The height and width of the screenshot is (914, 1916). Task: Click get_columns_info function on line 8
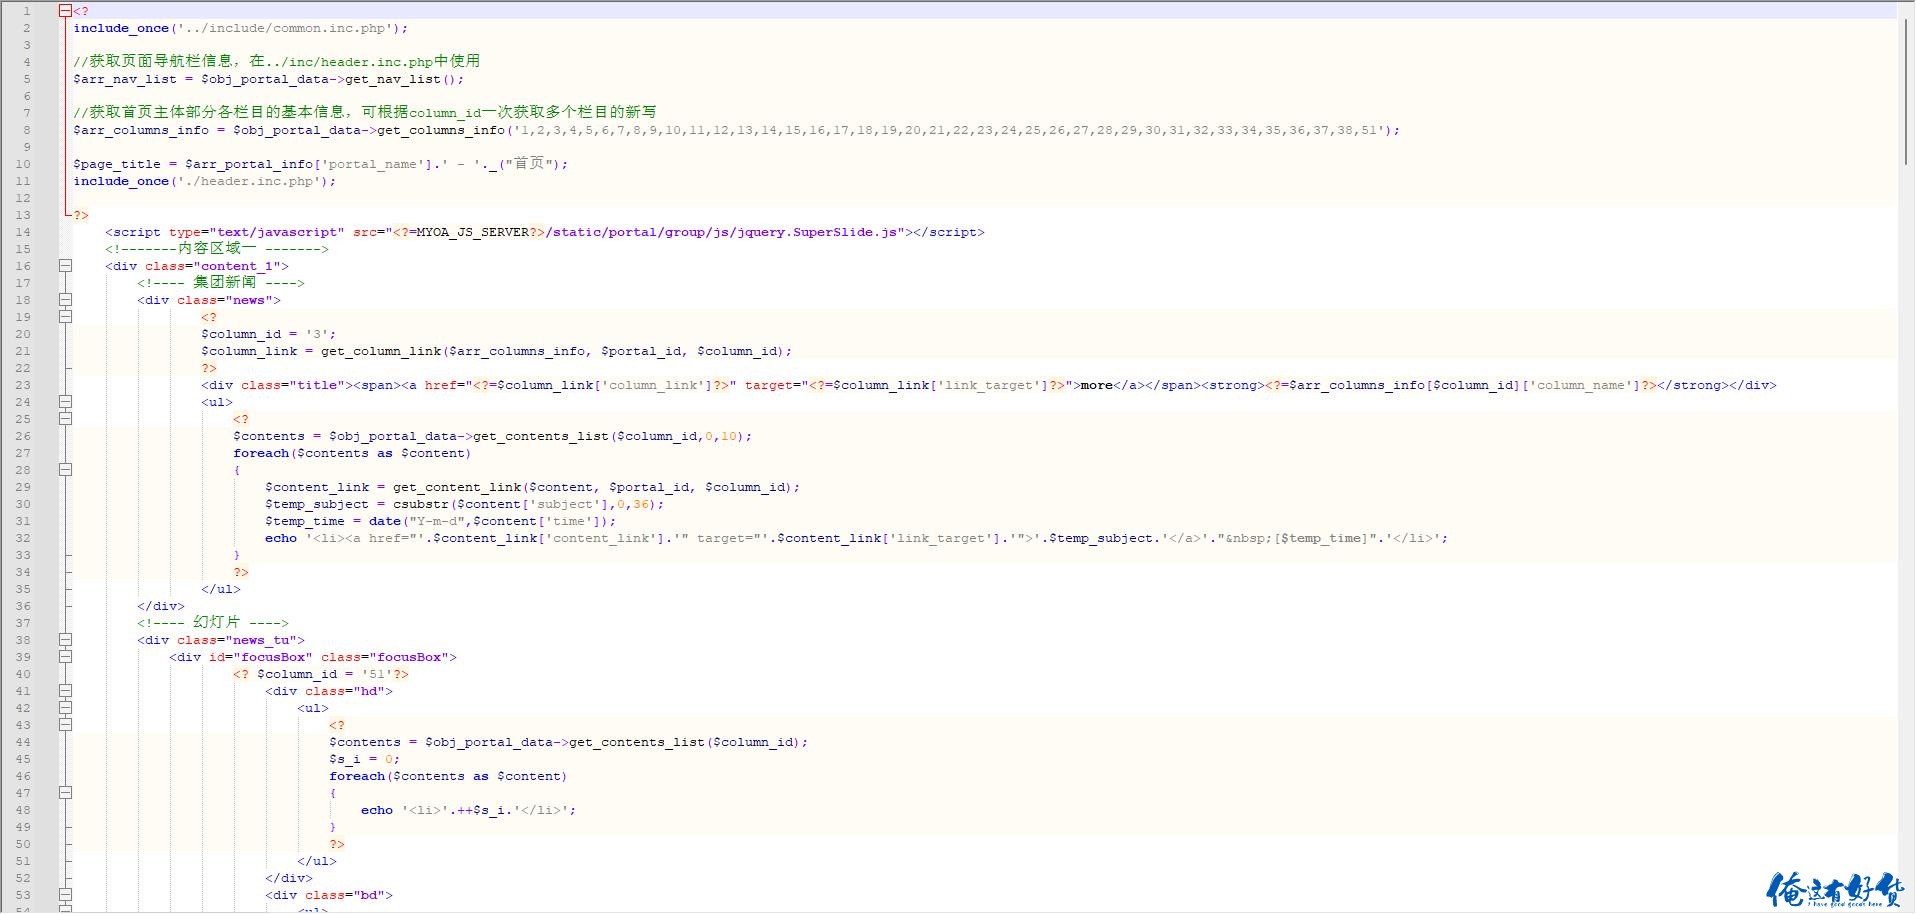[441, 130]
